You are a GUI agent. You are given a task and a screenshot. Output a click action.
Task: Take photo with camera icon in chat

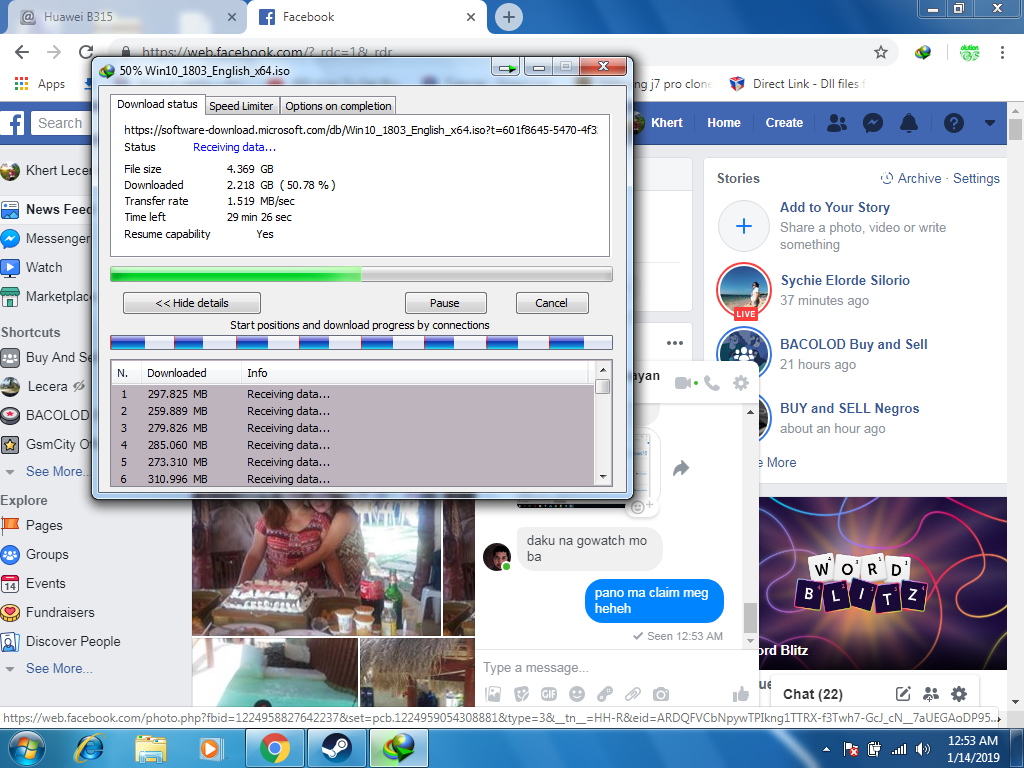pos(661,694)
